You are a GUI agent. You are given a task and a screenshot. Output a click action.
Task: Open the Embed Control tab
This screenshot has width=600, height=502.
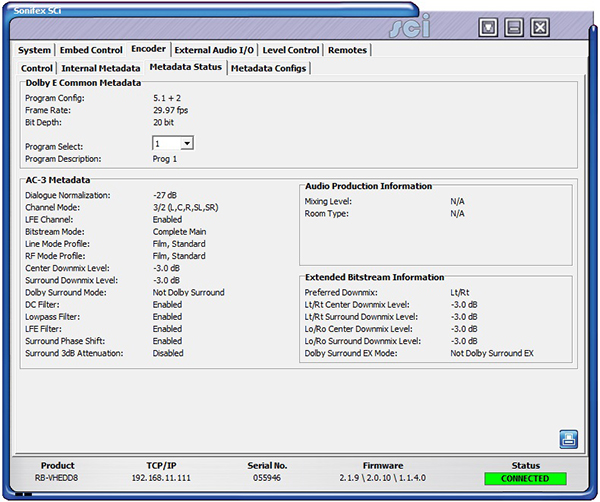point(91,50)
